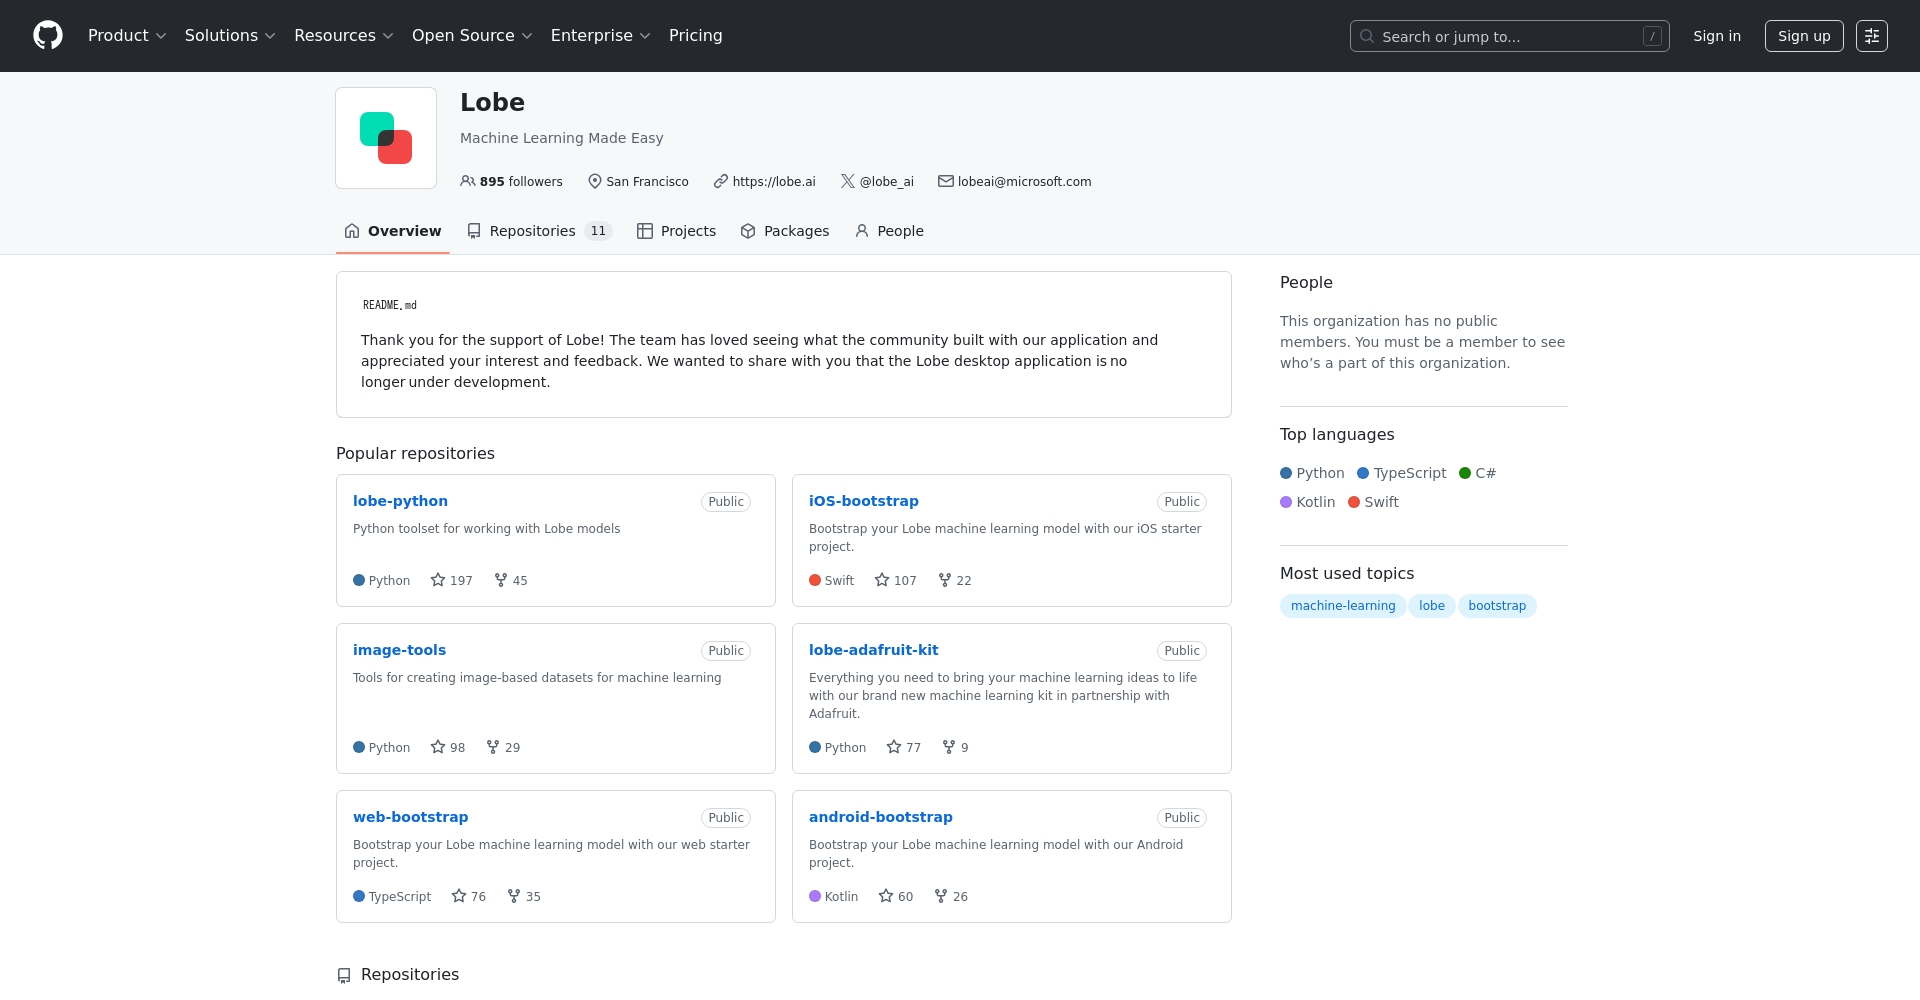Viewport: 1920px width, 1000px height.
Task: Click the README.md file label
Action: click(x=390, y=305)
